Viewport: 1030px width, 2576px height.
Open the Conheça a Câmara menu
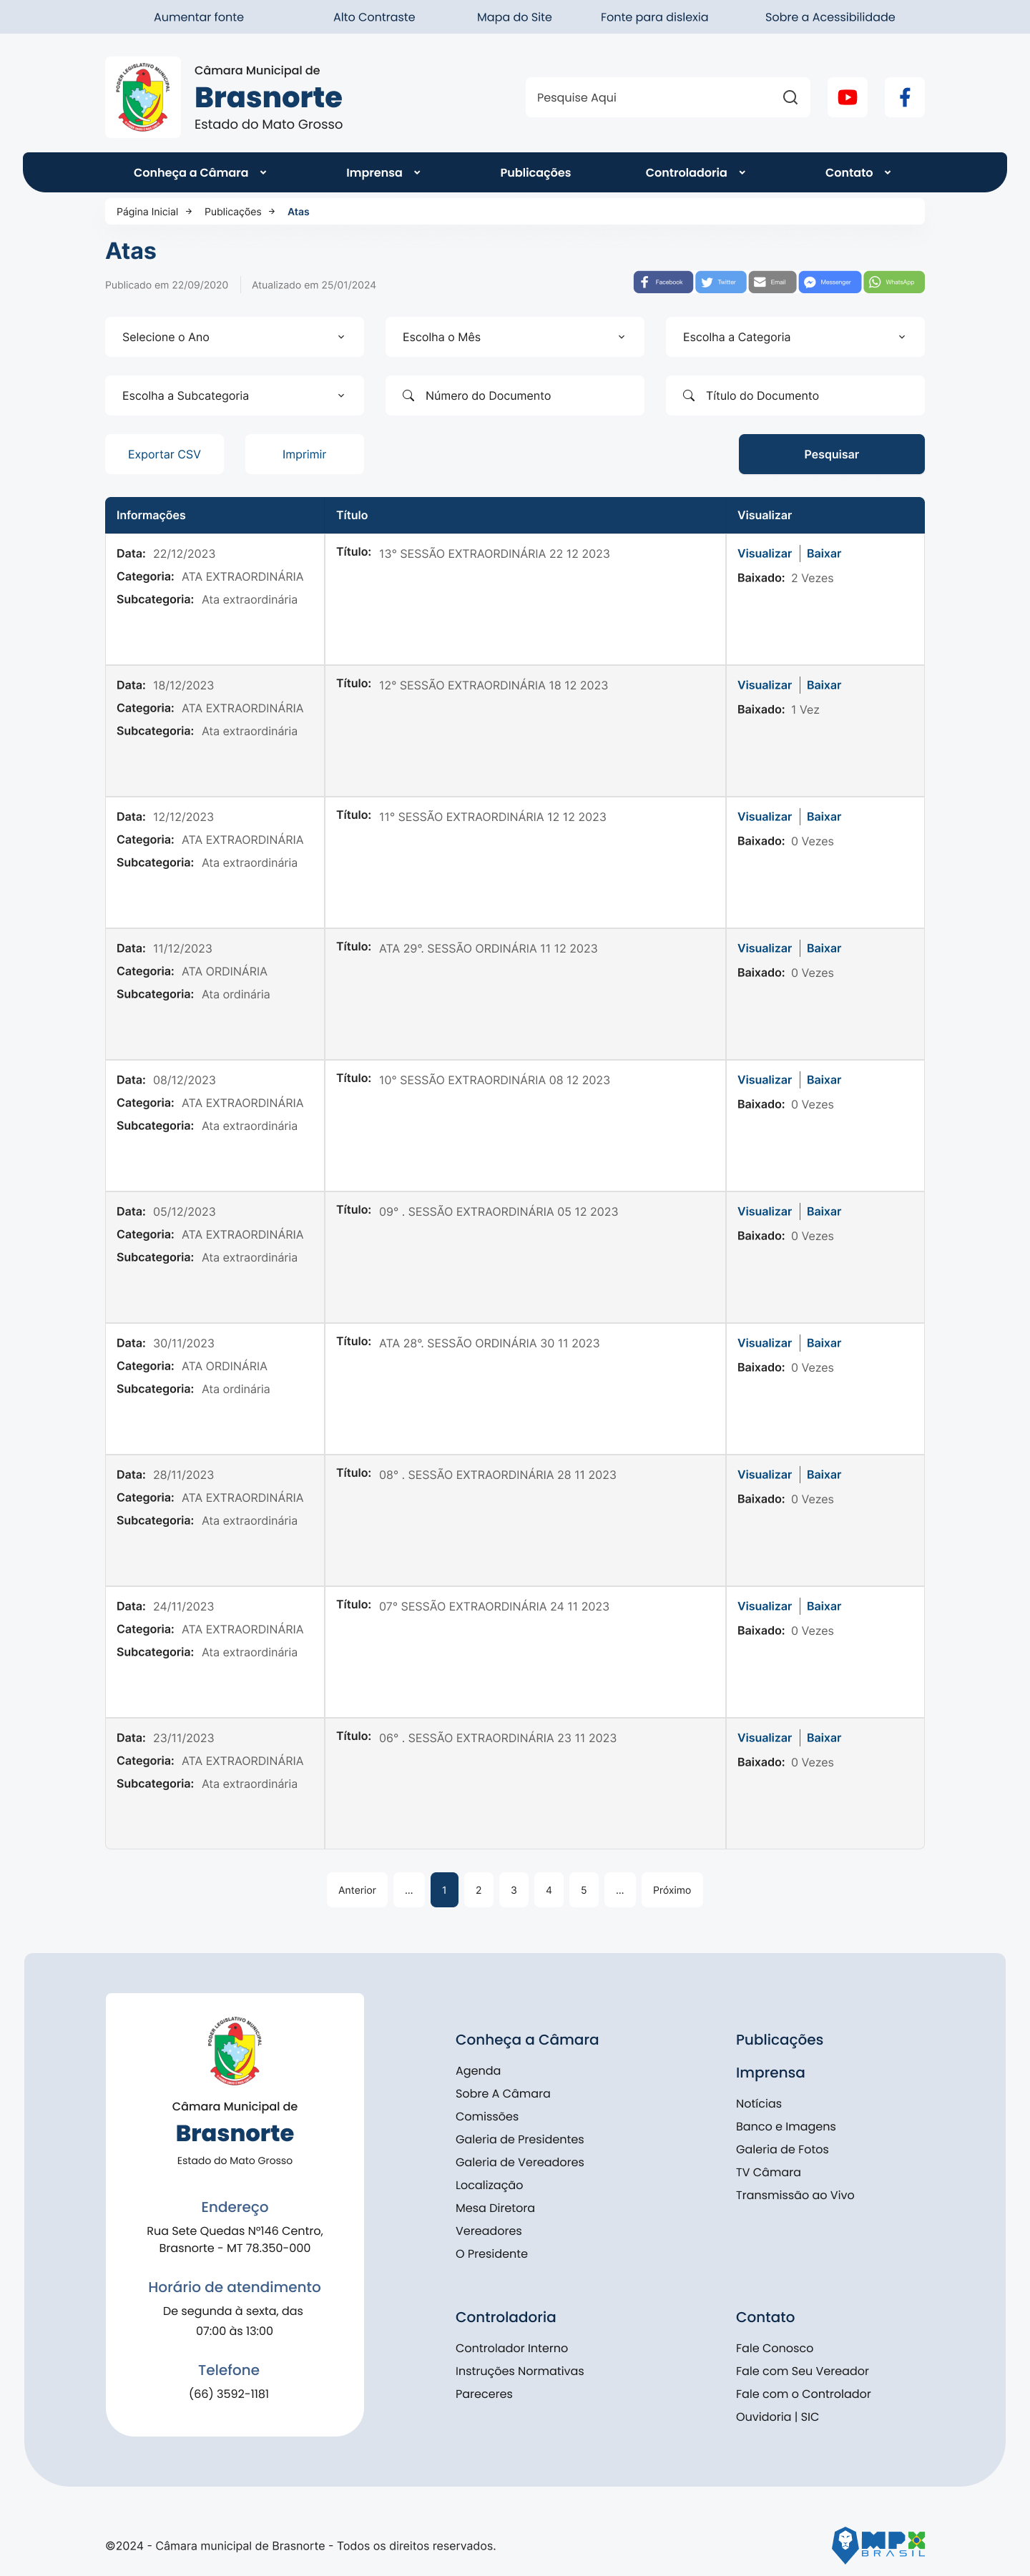click(200, 172)
